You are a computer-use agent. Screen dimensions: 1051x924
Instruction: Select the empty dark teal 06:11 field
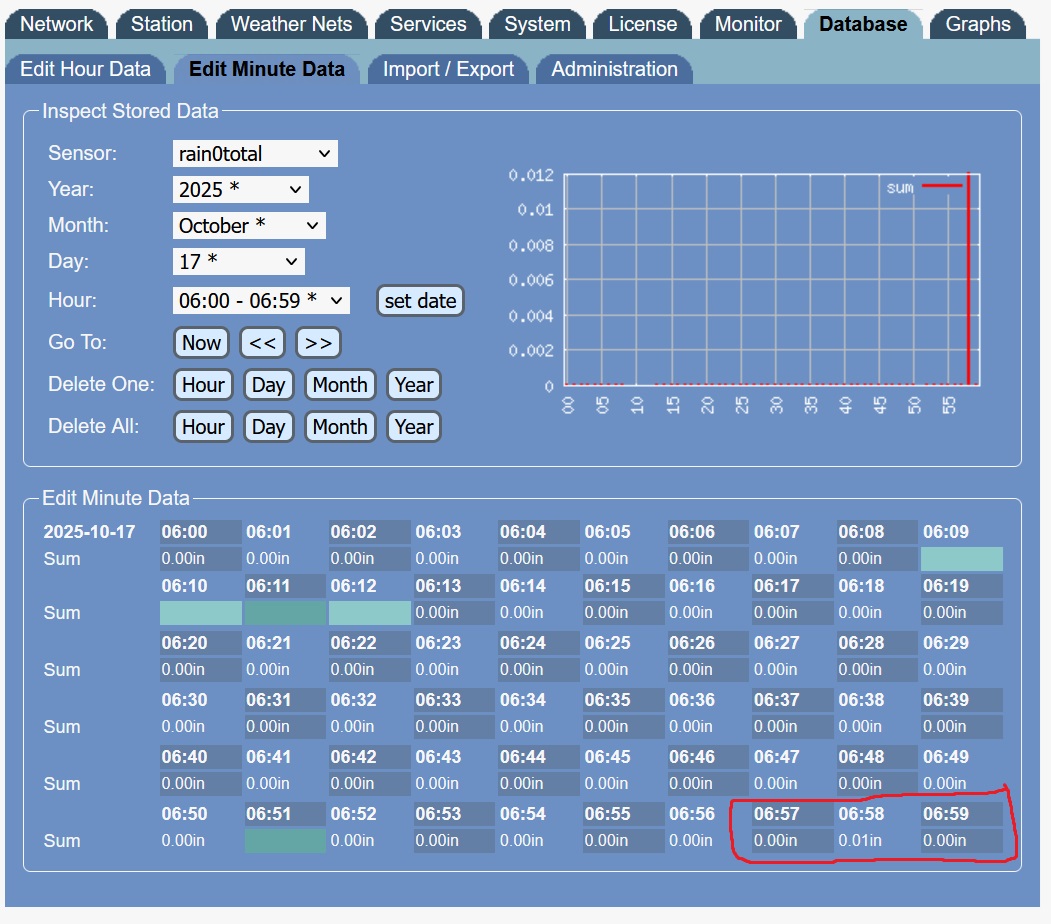pyautogui.click(x=285, y=613)
